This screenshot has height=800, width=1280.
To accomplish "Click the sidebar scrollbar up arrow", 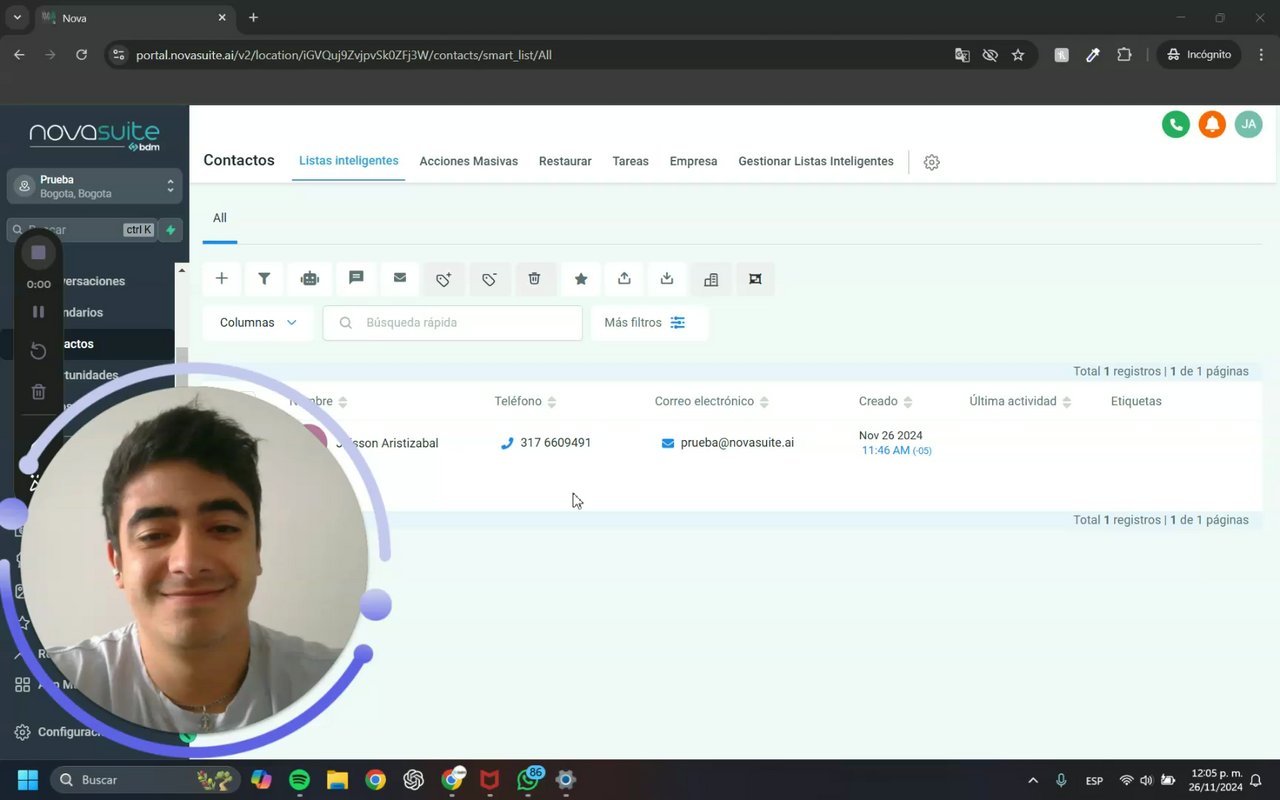I will click(x=181, y=270).
